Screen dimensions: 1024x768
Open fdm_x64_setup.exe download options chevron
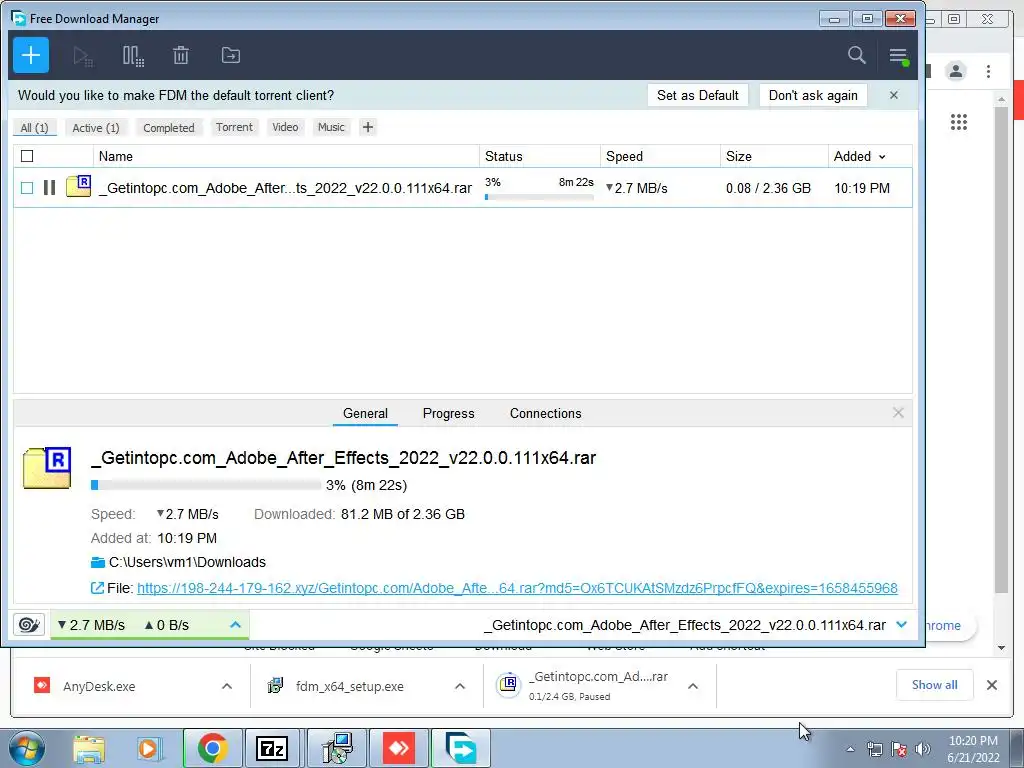tap(460, 686)
